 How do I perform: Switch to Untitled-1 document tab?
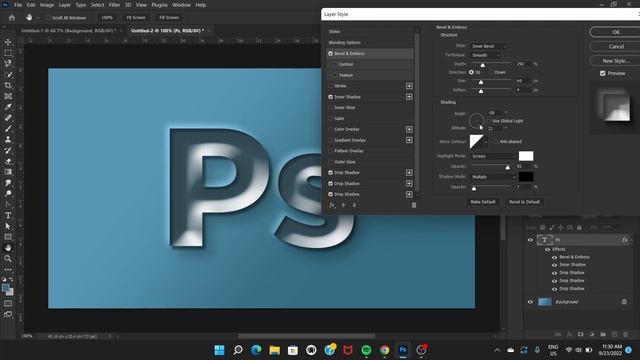coord(68,31)
